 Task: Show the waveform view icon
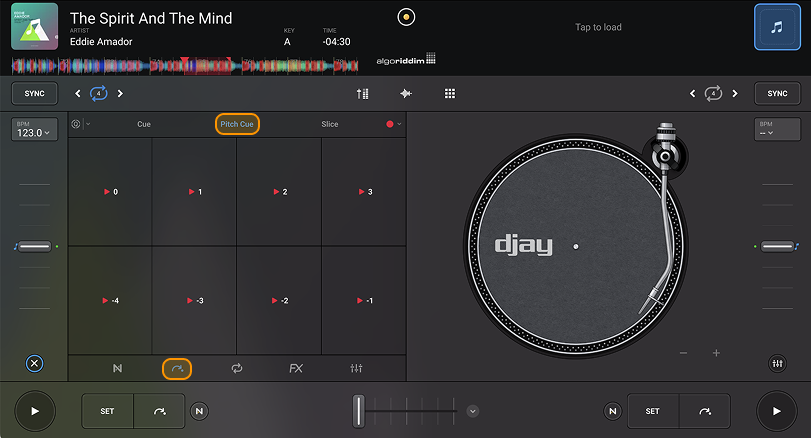click(406, 93)
